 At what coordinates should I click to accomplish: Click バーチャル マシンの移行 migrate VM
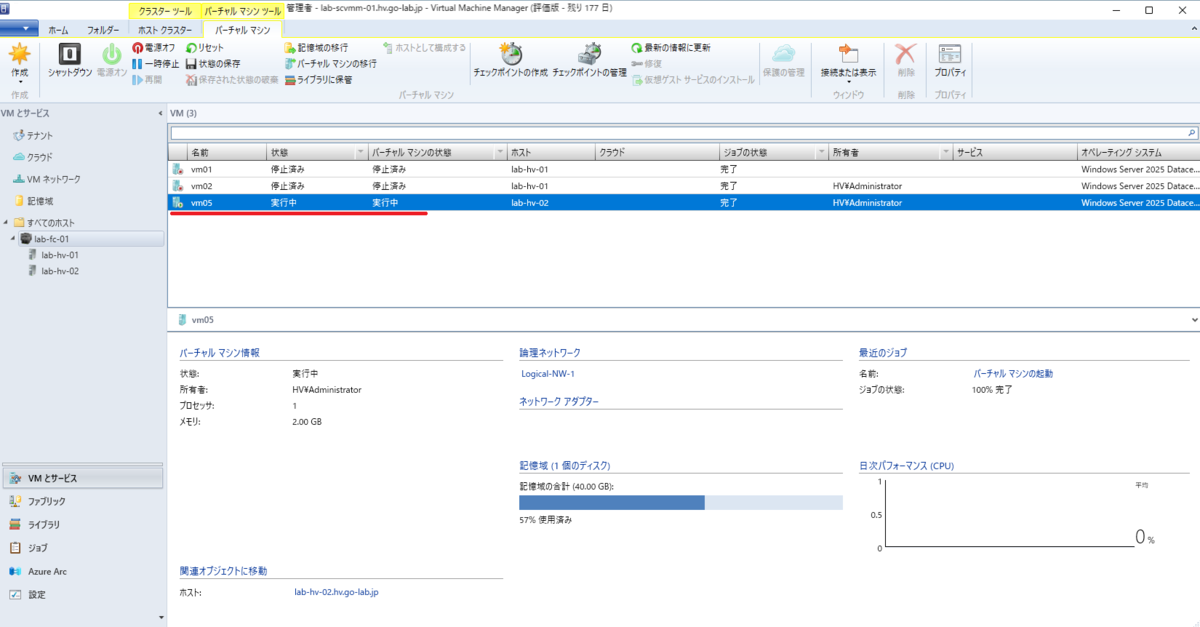pos(330,64)
